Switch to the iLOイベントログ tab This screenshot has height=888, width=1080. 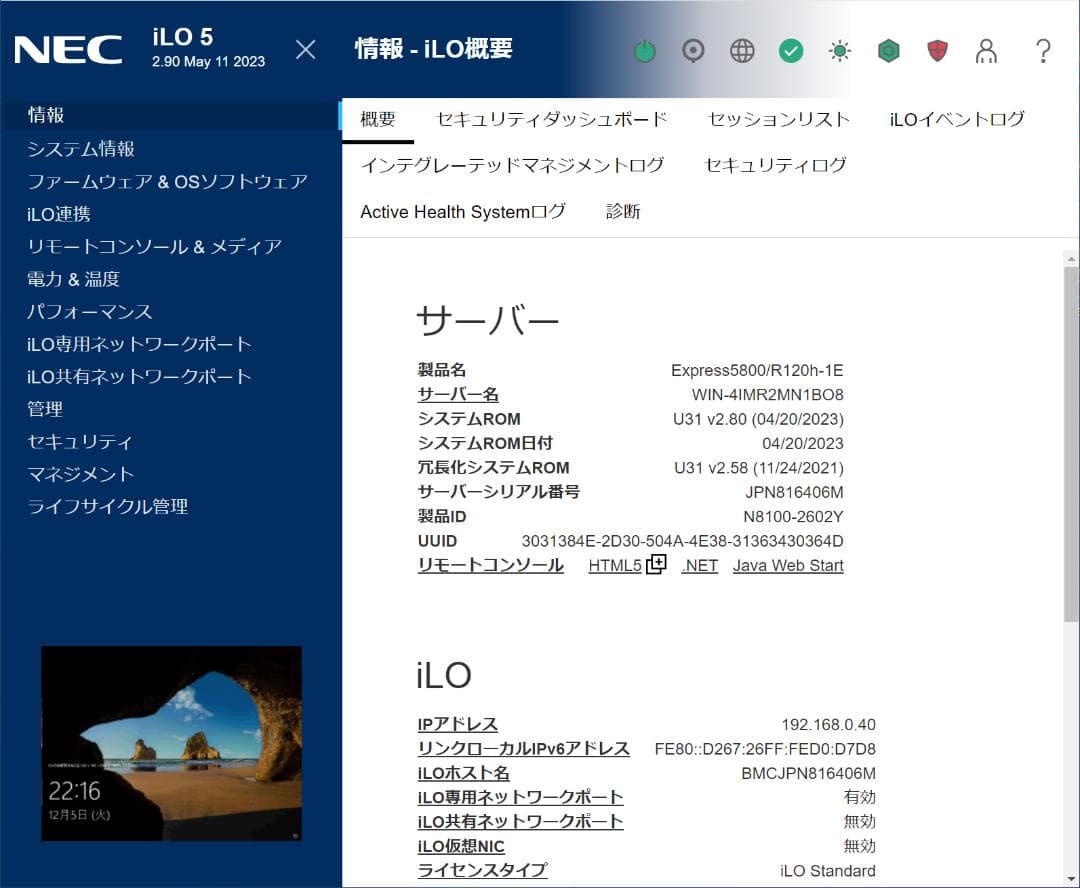click(956, 117)
